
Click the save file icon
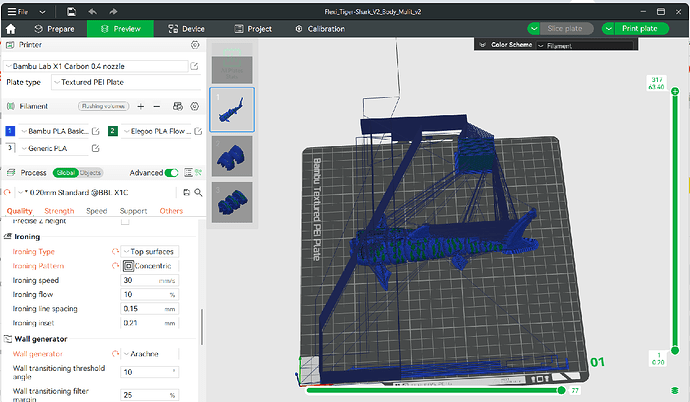(71, 12)
